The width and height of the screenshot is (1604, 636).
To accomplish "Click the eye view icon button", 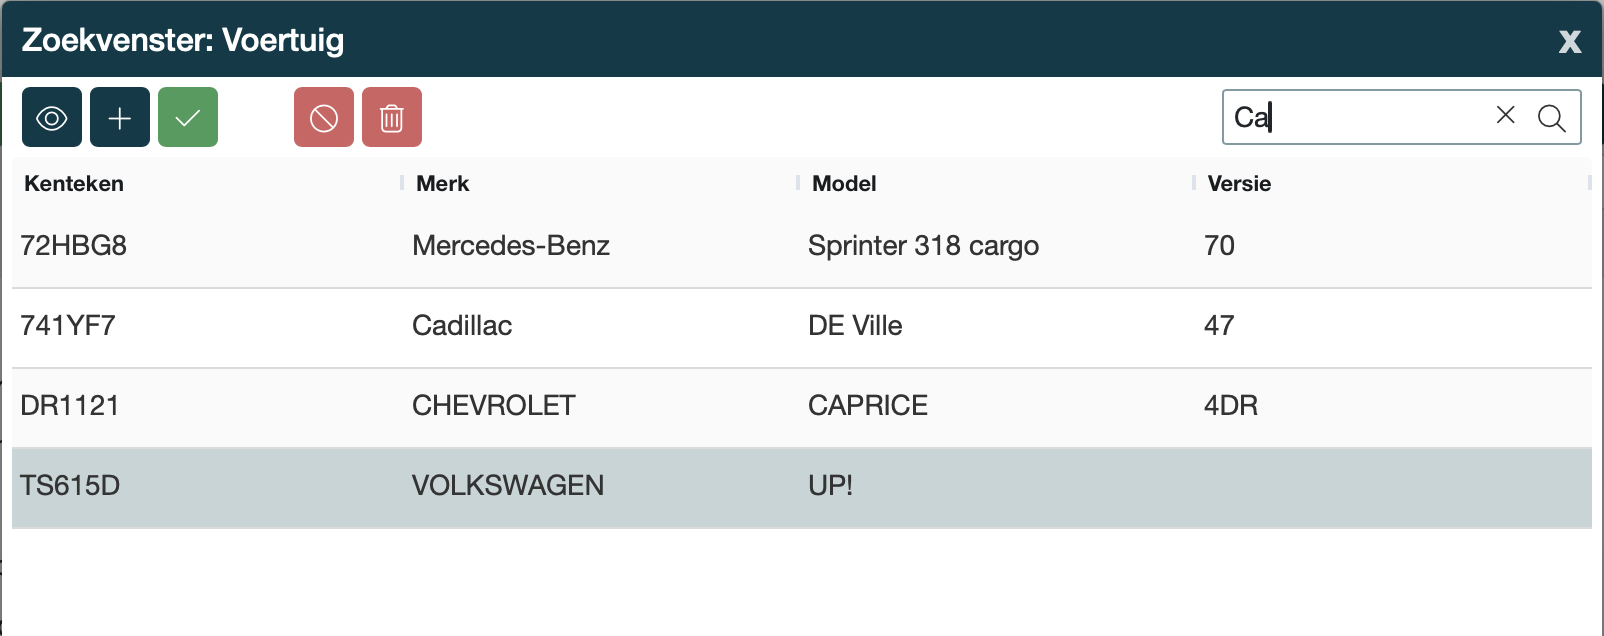I will (52, 118).
